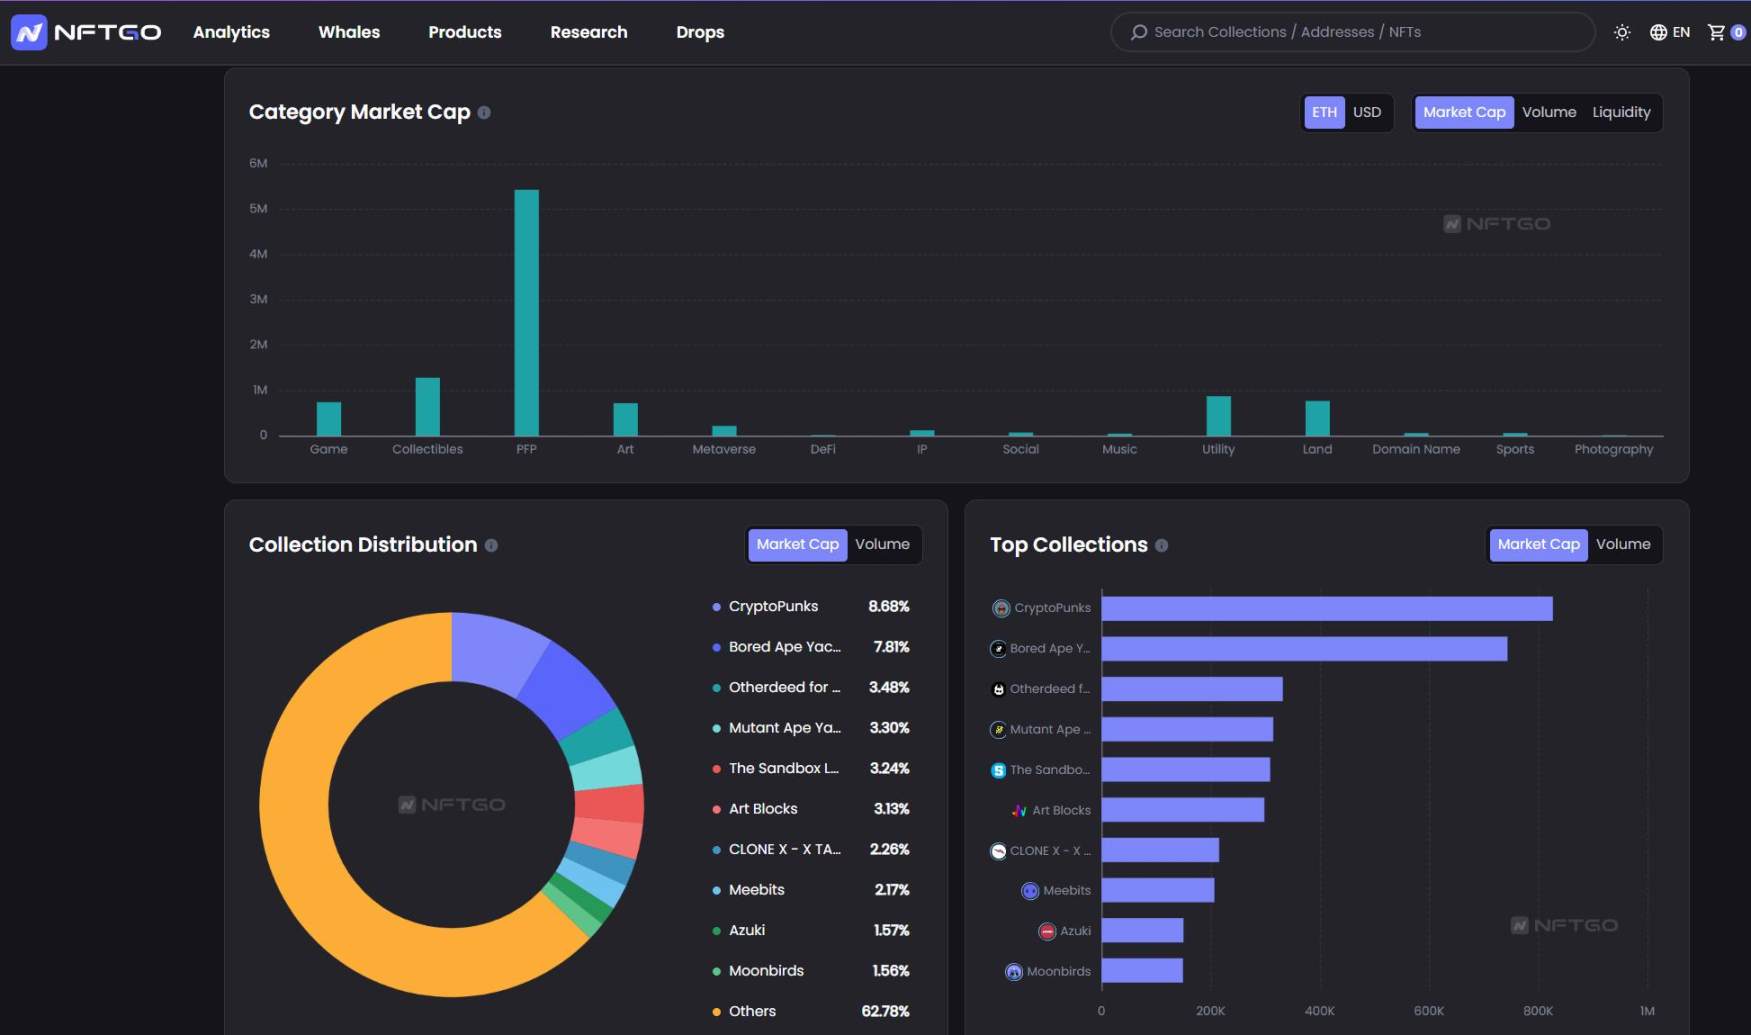Click info icon next to Top Collections

point(1161,545)
